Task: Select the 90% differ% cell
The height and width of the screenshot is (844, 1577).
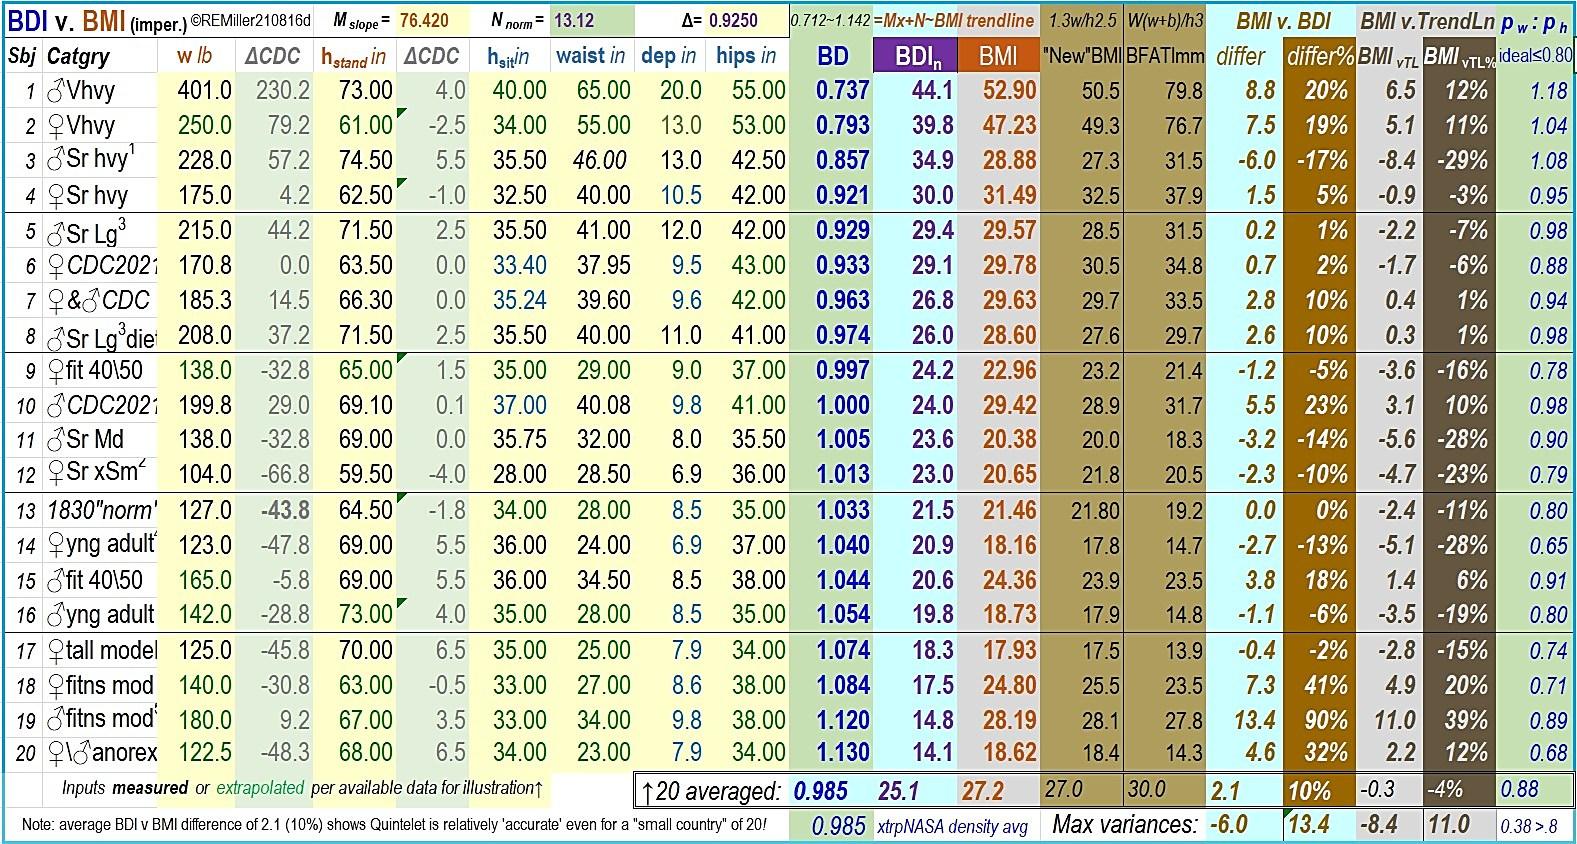Action: [1325, 721]
